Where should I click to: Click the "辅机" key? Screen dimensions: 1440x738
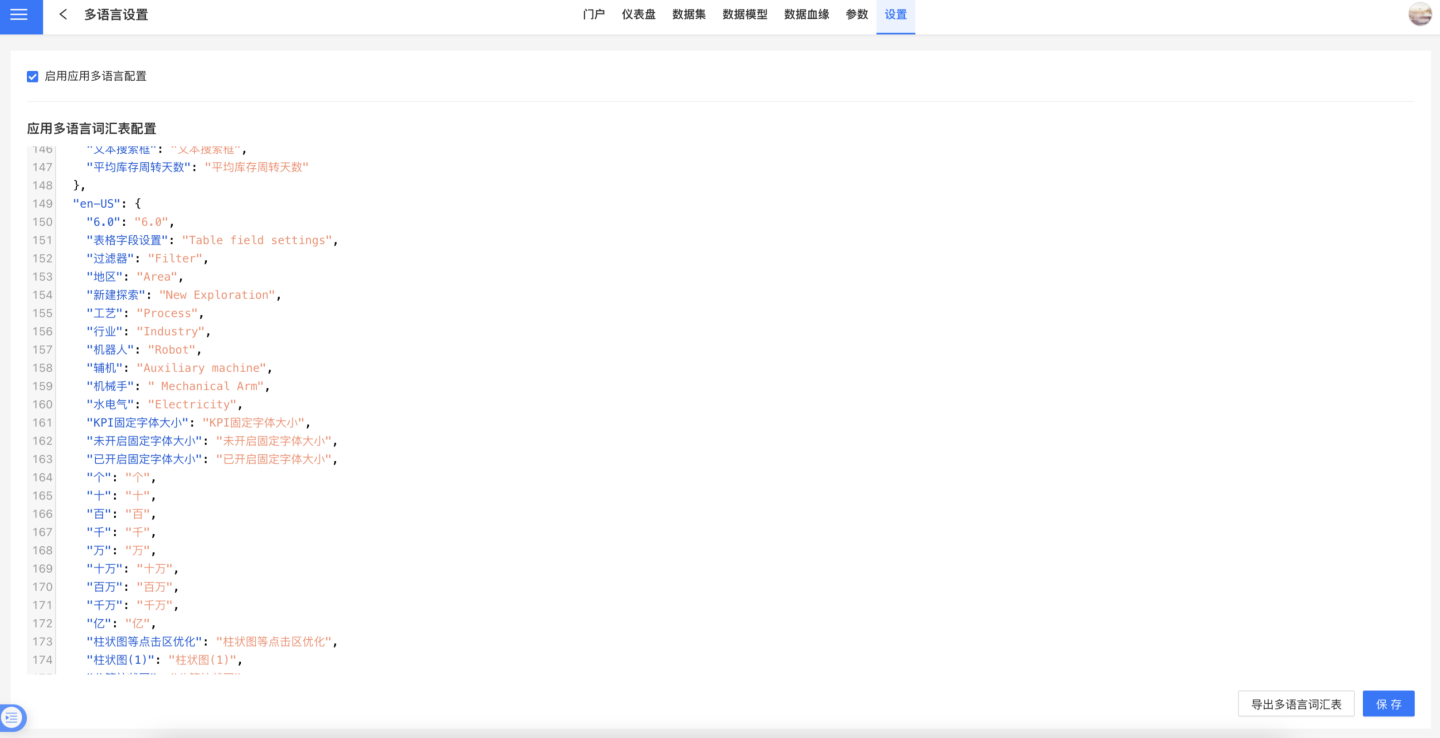coord(105,368)
